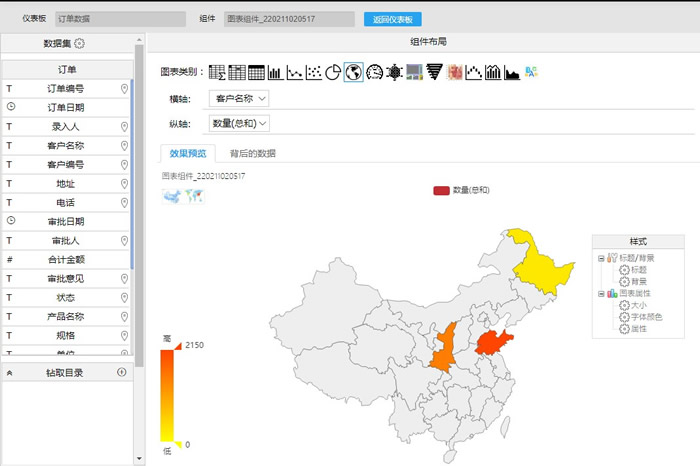
Task: Choose the map chart type icon
Action: coord(353,72)
